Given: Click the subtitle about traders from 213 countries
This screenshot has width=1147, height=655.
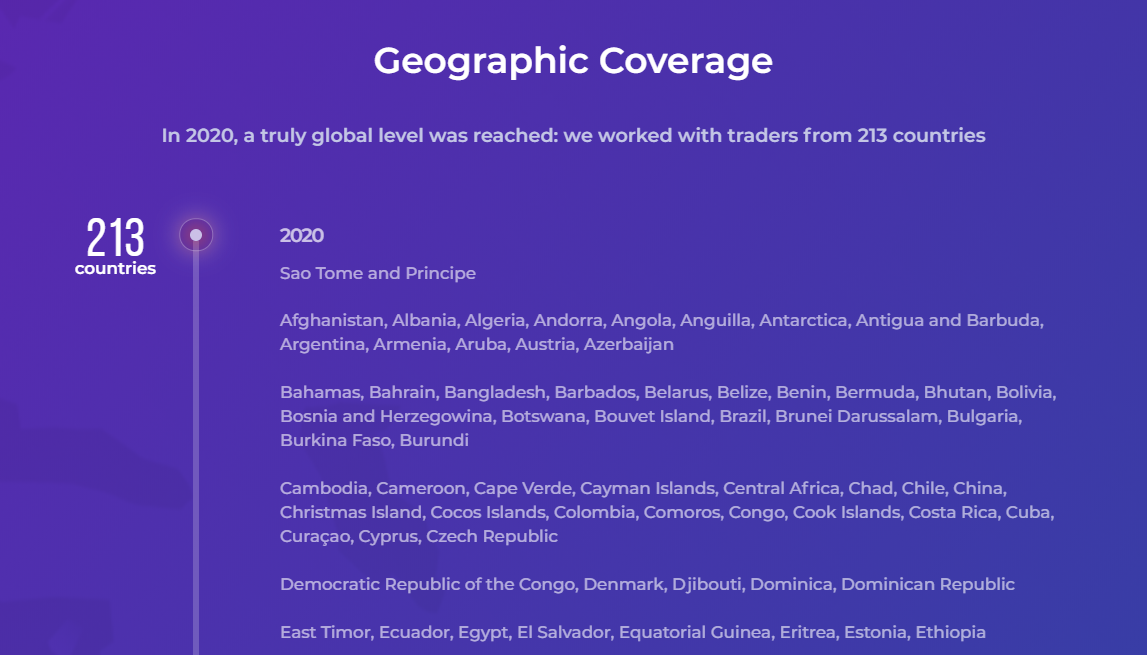Looking at the screenshot, I should (574, 135).
